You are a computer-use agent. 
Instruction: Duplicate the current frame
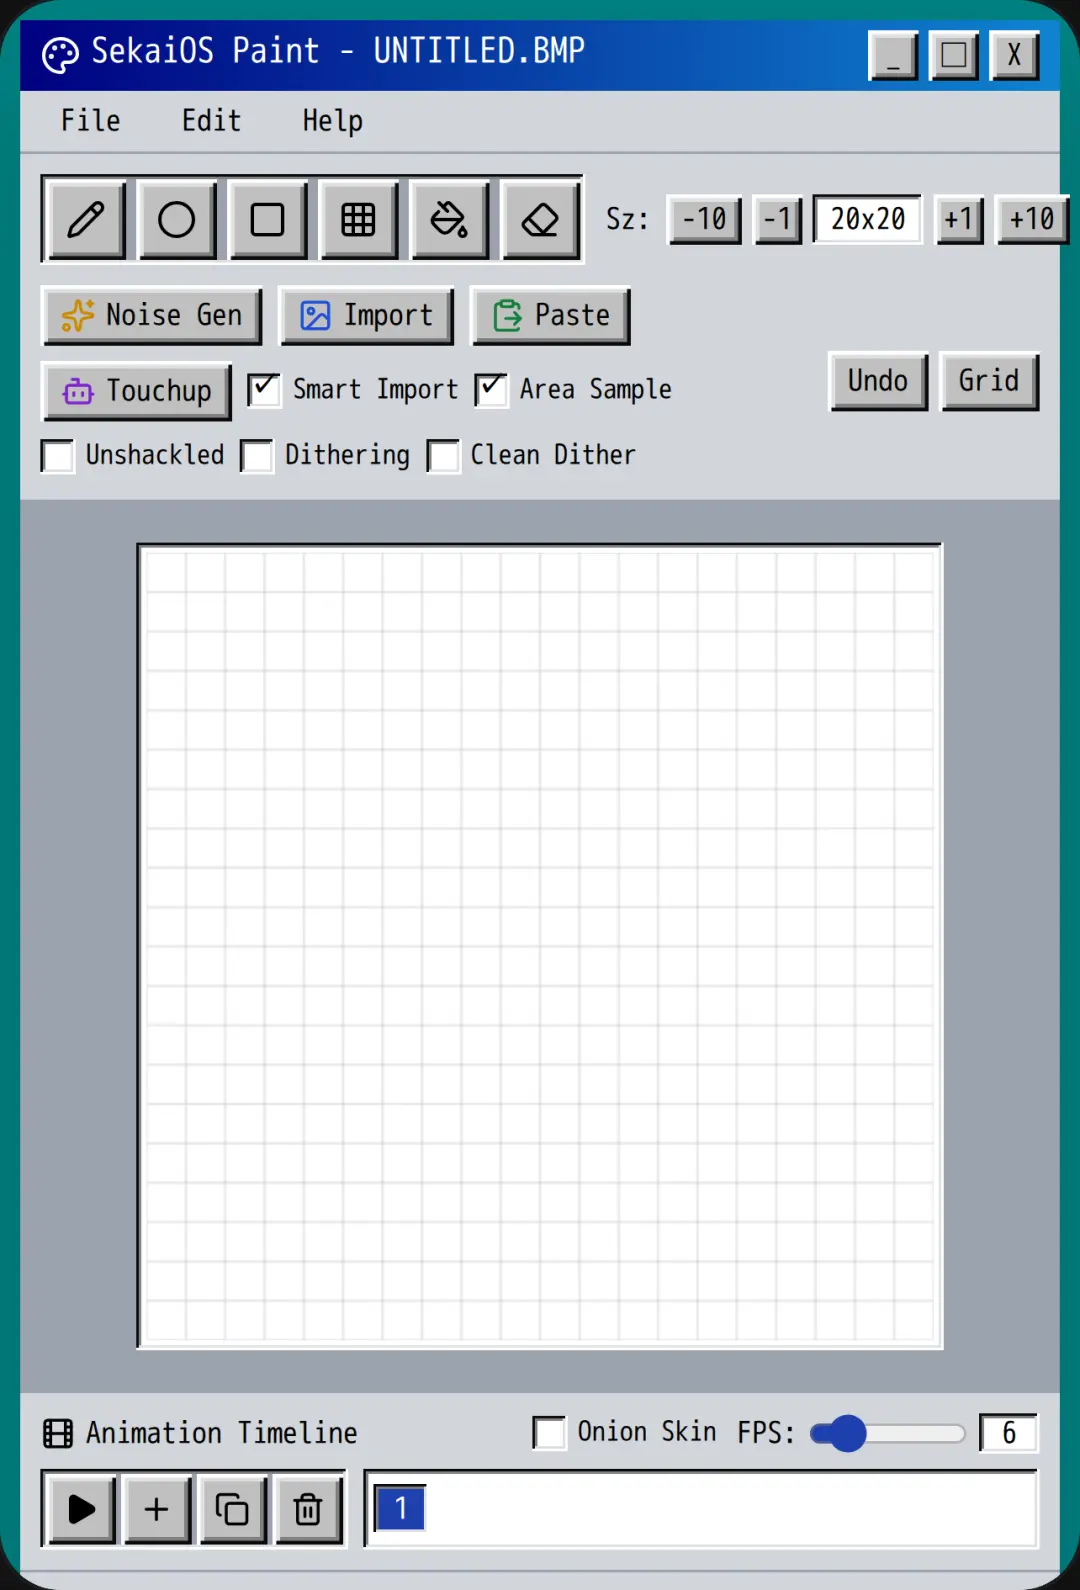click(x=232, y=1509)
